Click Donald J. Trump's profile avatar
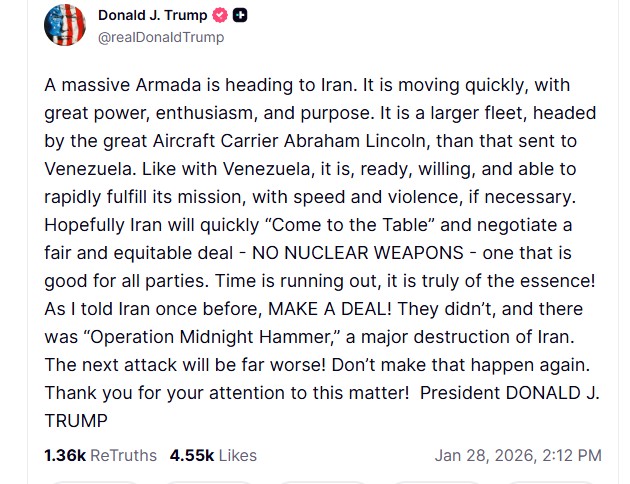This screenshot has width=630, height=484. pos(64,24)
